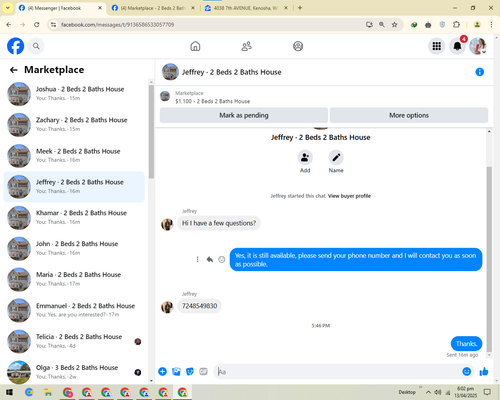Image resolution: width=500 pixels, height=400 pixels.
Task: Click the Name edit pencil icon
Action: [336, 157]
